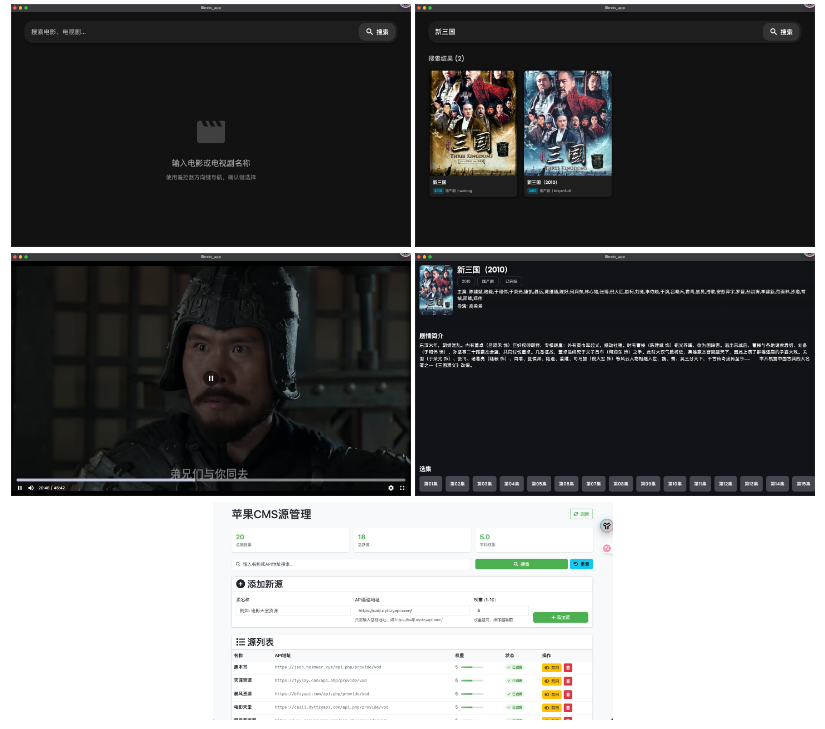Select episode 第05集
The image size is (825, 729).
(x=539, y=484)
